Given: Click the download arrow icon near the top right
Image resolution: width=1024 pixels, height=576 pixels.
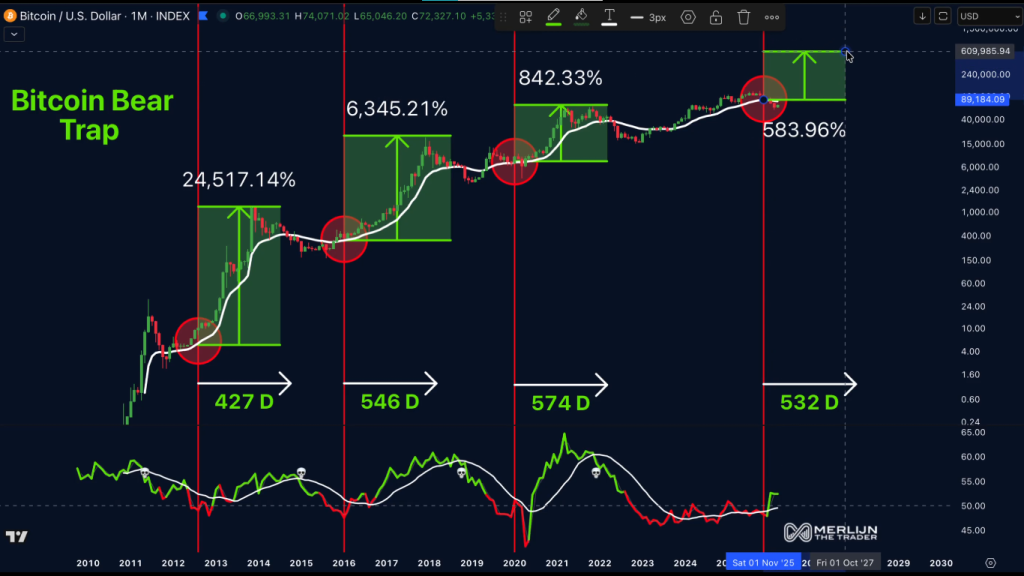Looking at the screenshot, I should coord(922,16).
